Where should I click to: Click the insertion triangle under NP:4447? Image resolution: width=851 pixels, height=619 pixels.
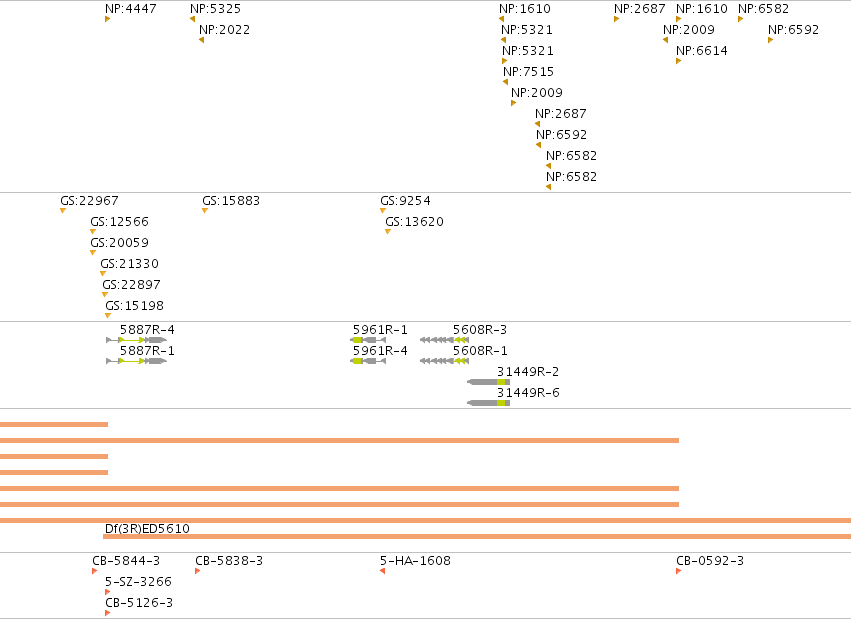[x=107, y=20]
